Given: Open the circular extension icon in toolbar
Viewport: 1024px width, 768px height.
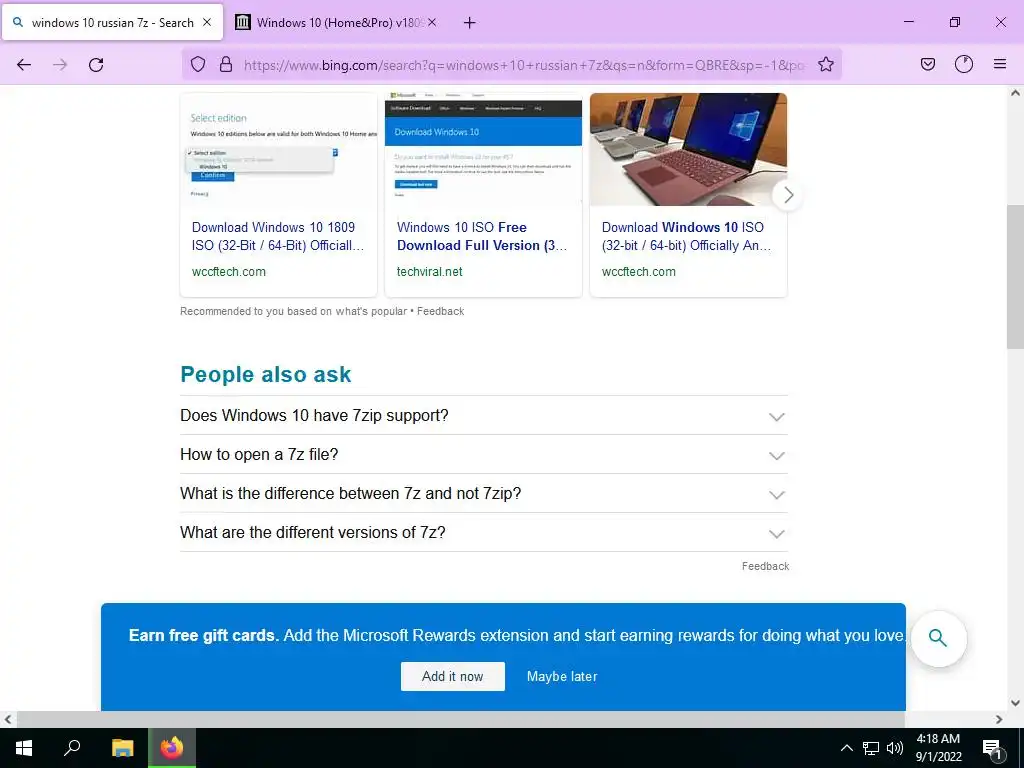Looking at the screenshot, I should 964,64.
